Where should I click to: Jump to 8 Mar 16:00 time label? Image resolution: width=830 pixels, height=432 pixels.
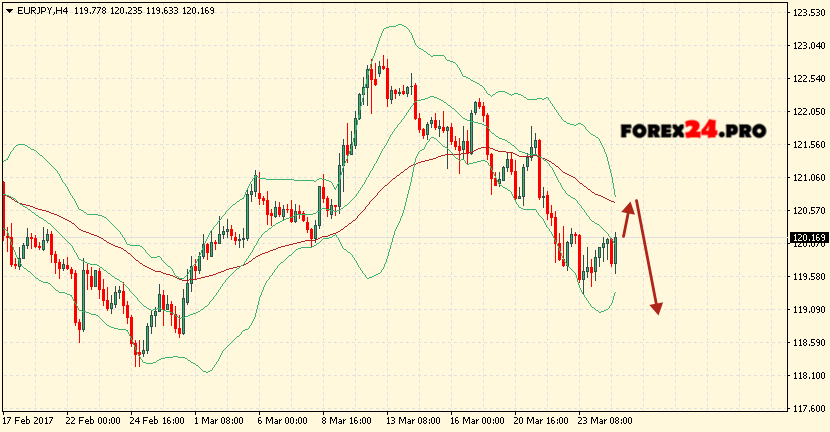346,422
